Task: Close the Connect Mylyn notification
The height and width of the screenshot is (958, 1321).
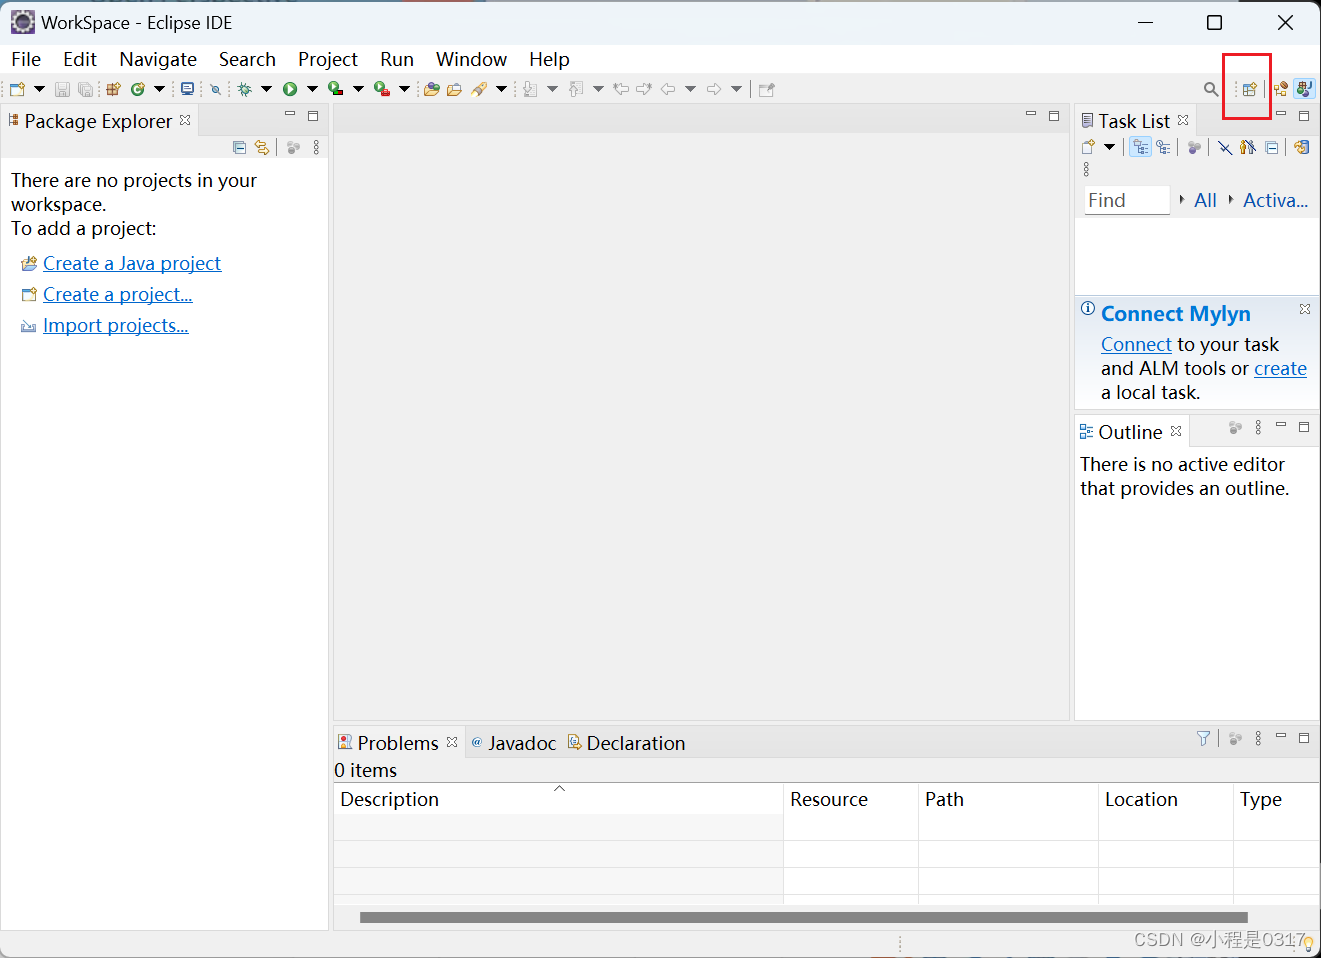Action: 1305,309
